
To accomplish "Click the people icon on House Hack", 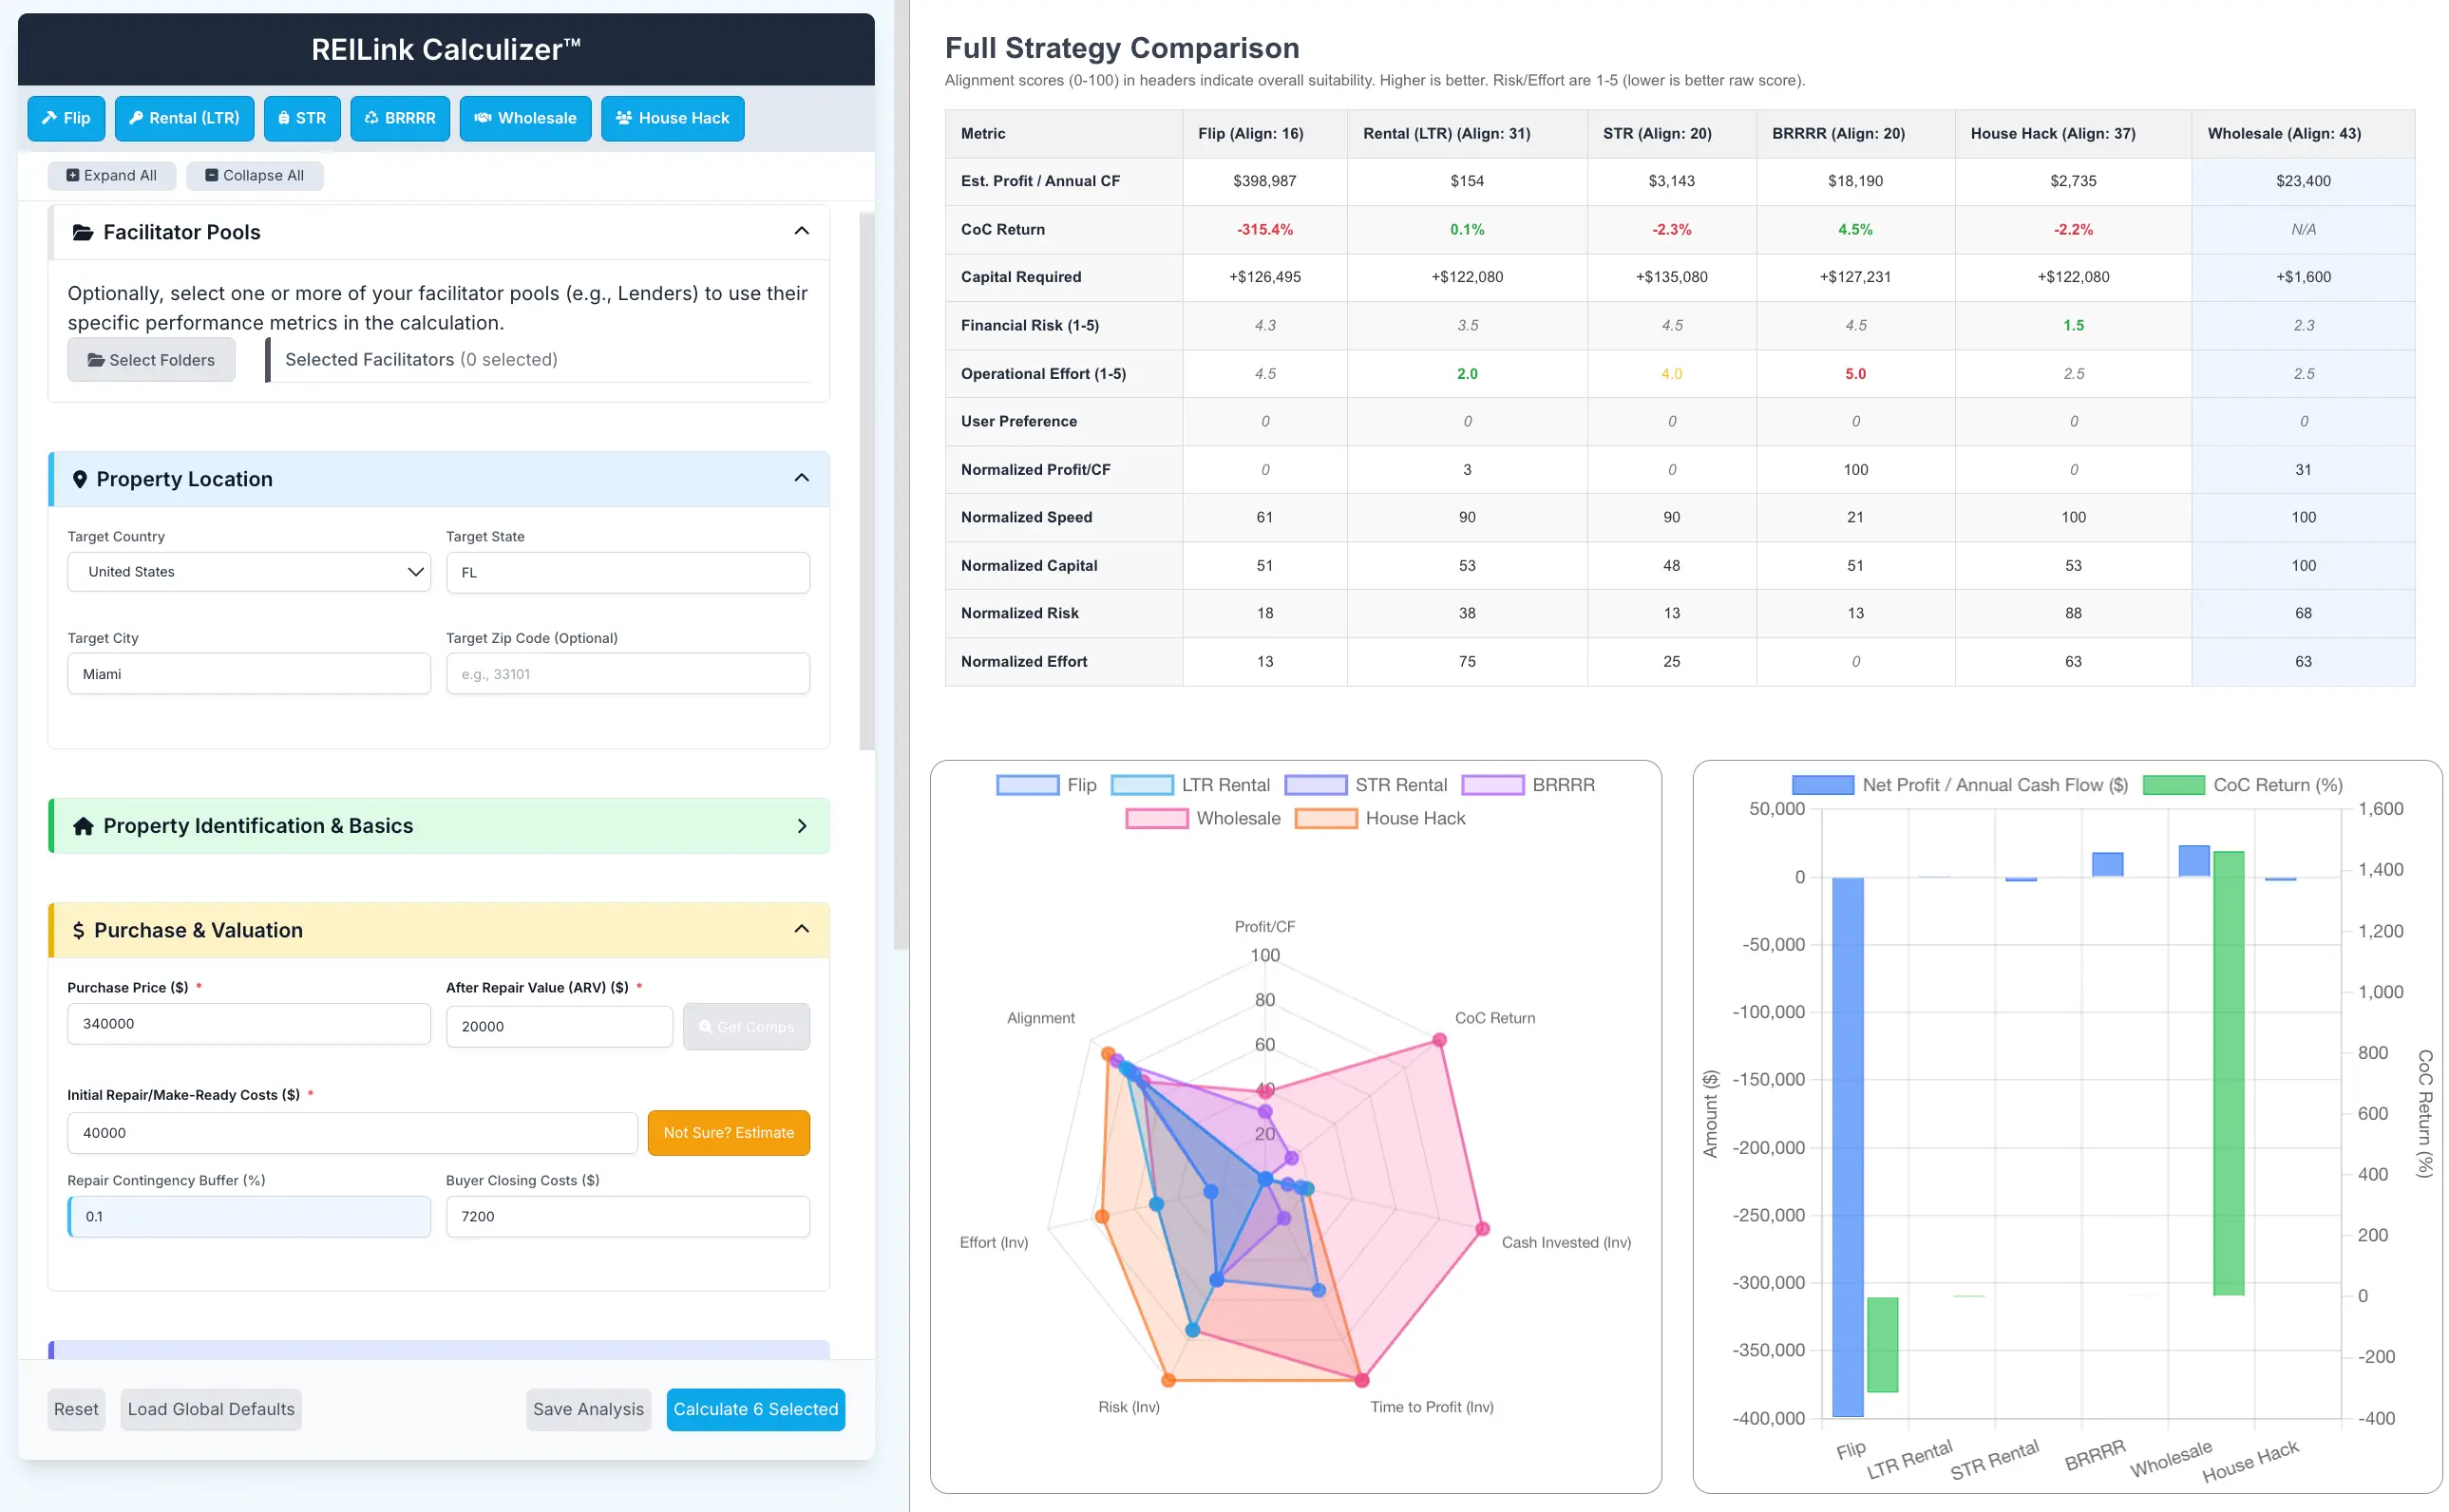I will coord(624,118).
